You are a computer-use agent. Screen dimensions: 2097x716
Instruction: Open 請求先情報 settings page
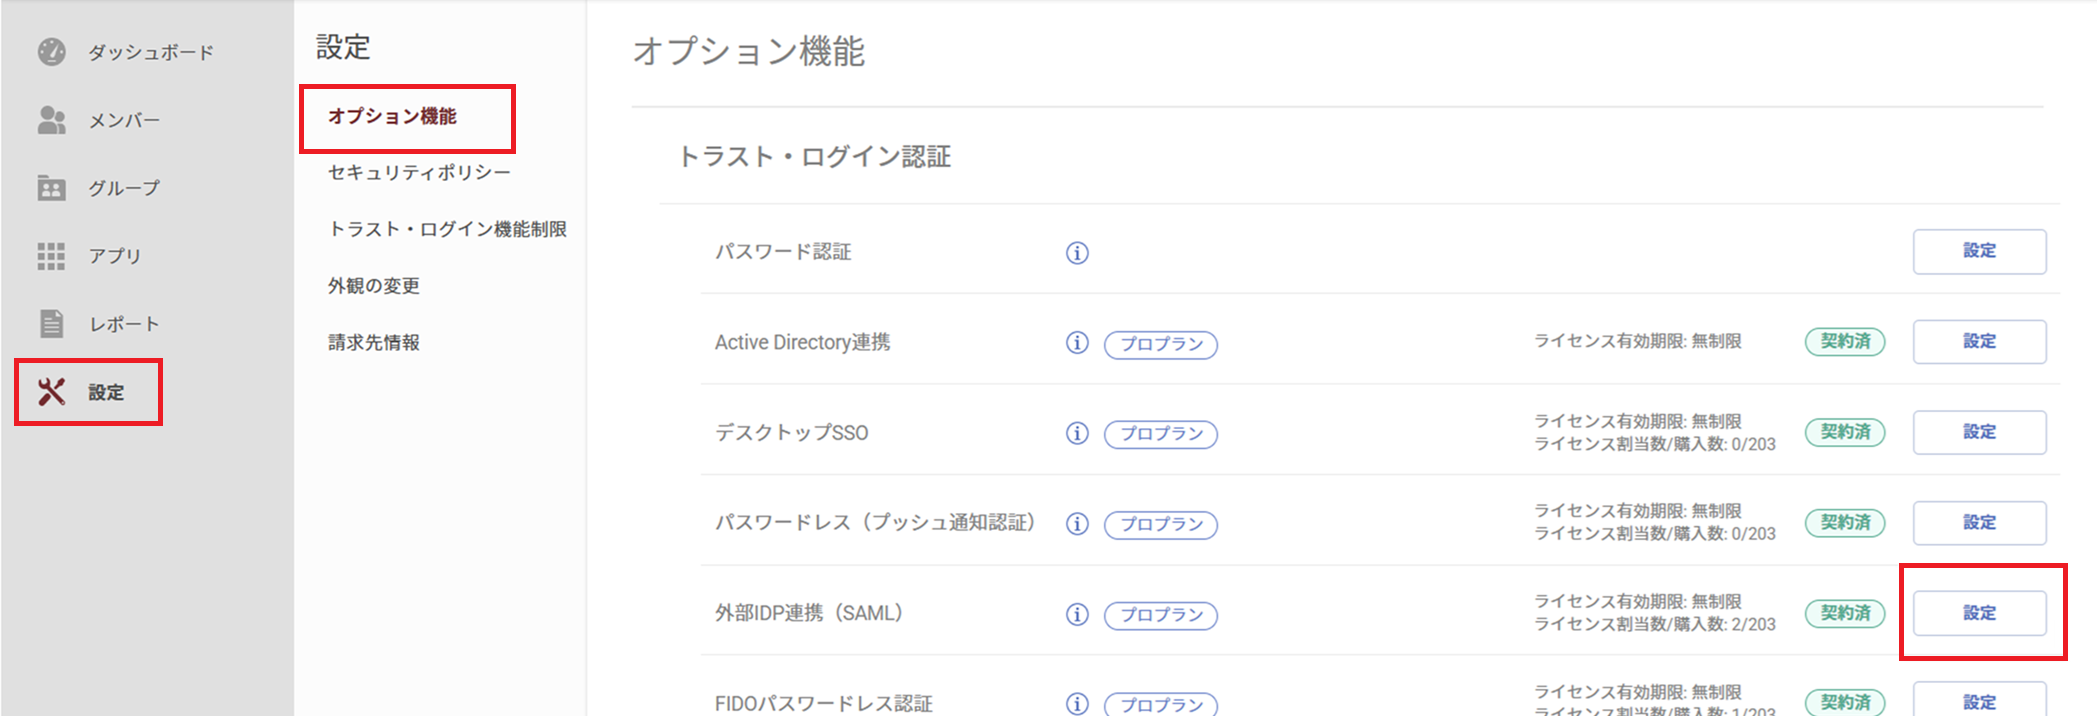374,343
